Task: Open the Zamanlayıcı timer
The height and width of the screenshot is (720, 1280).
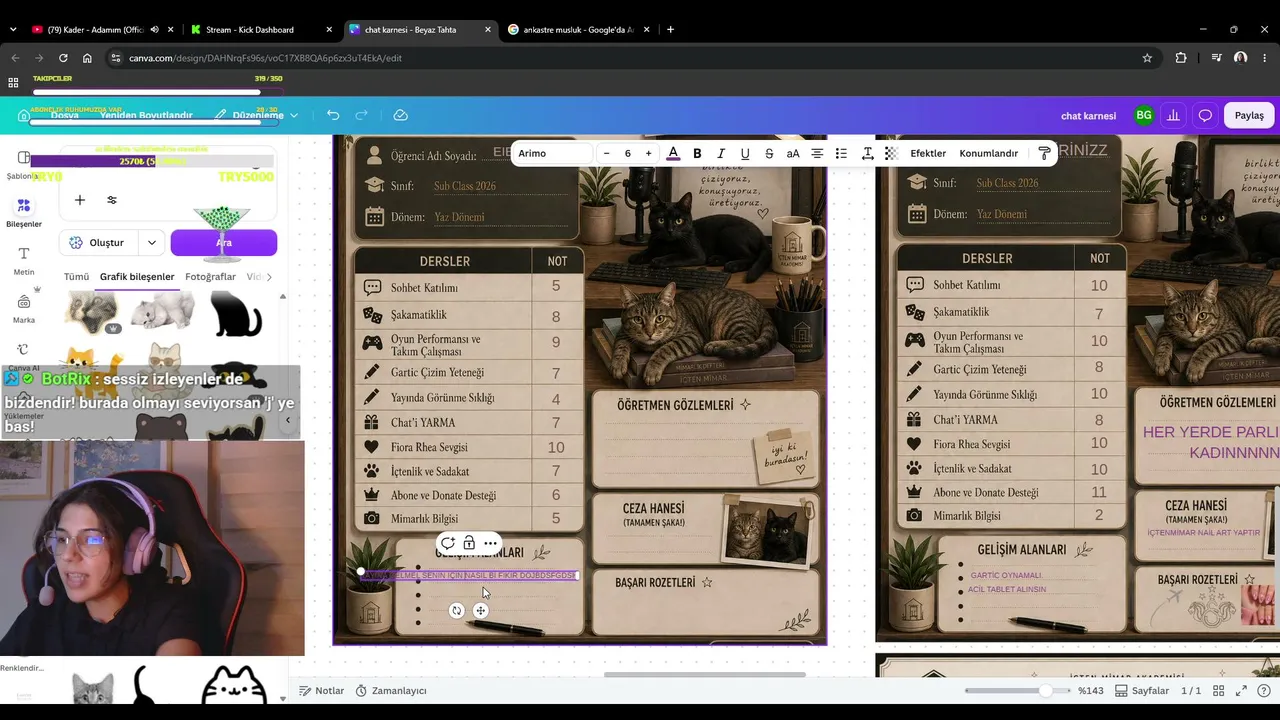Action: click(391, 691)
